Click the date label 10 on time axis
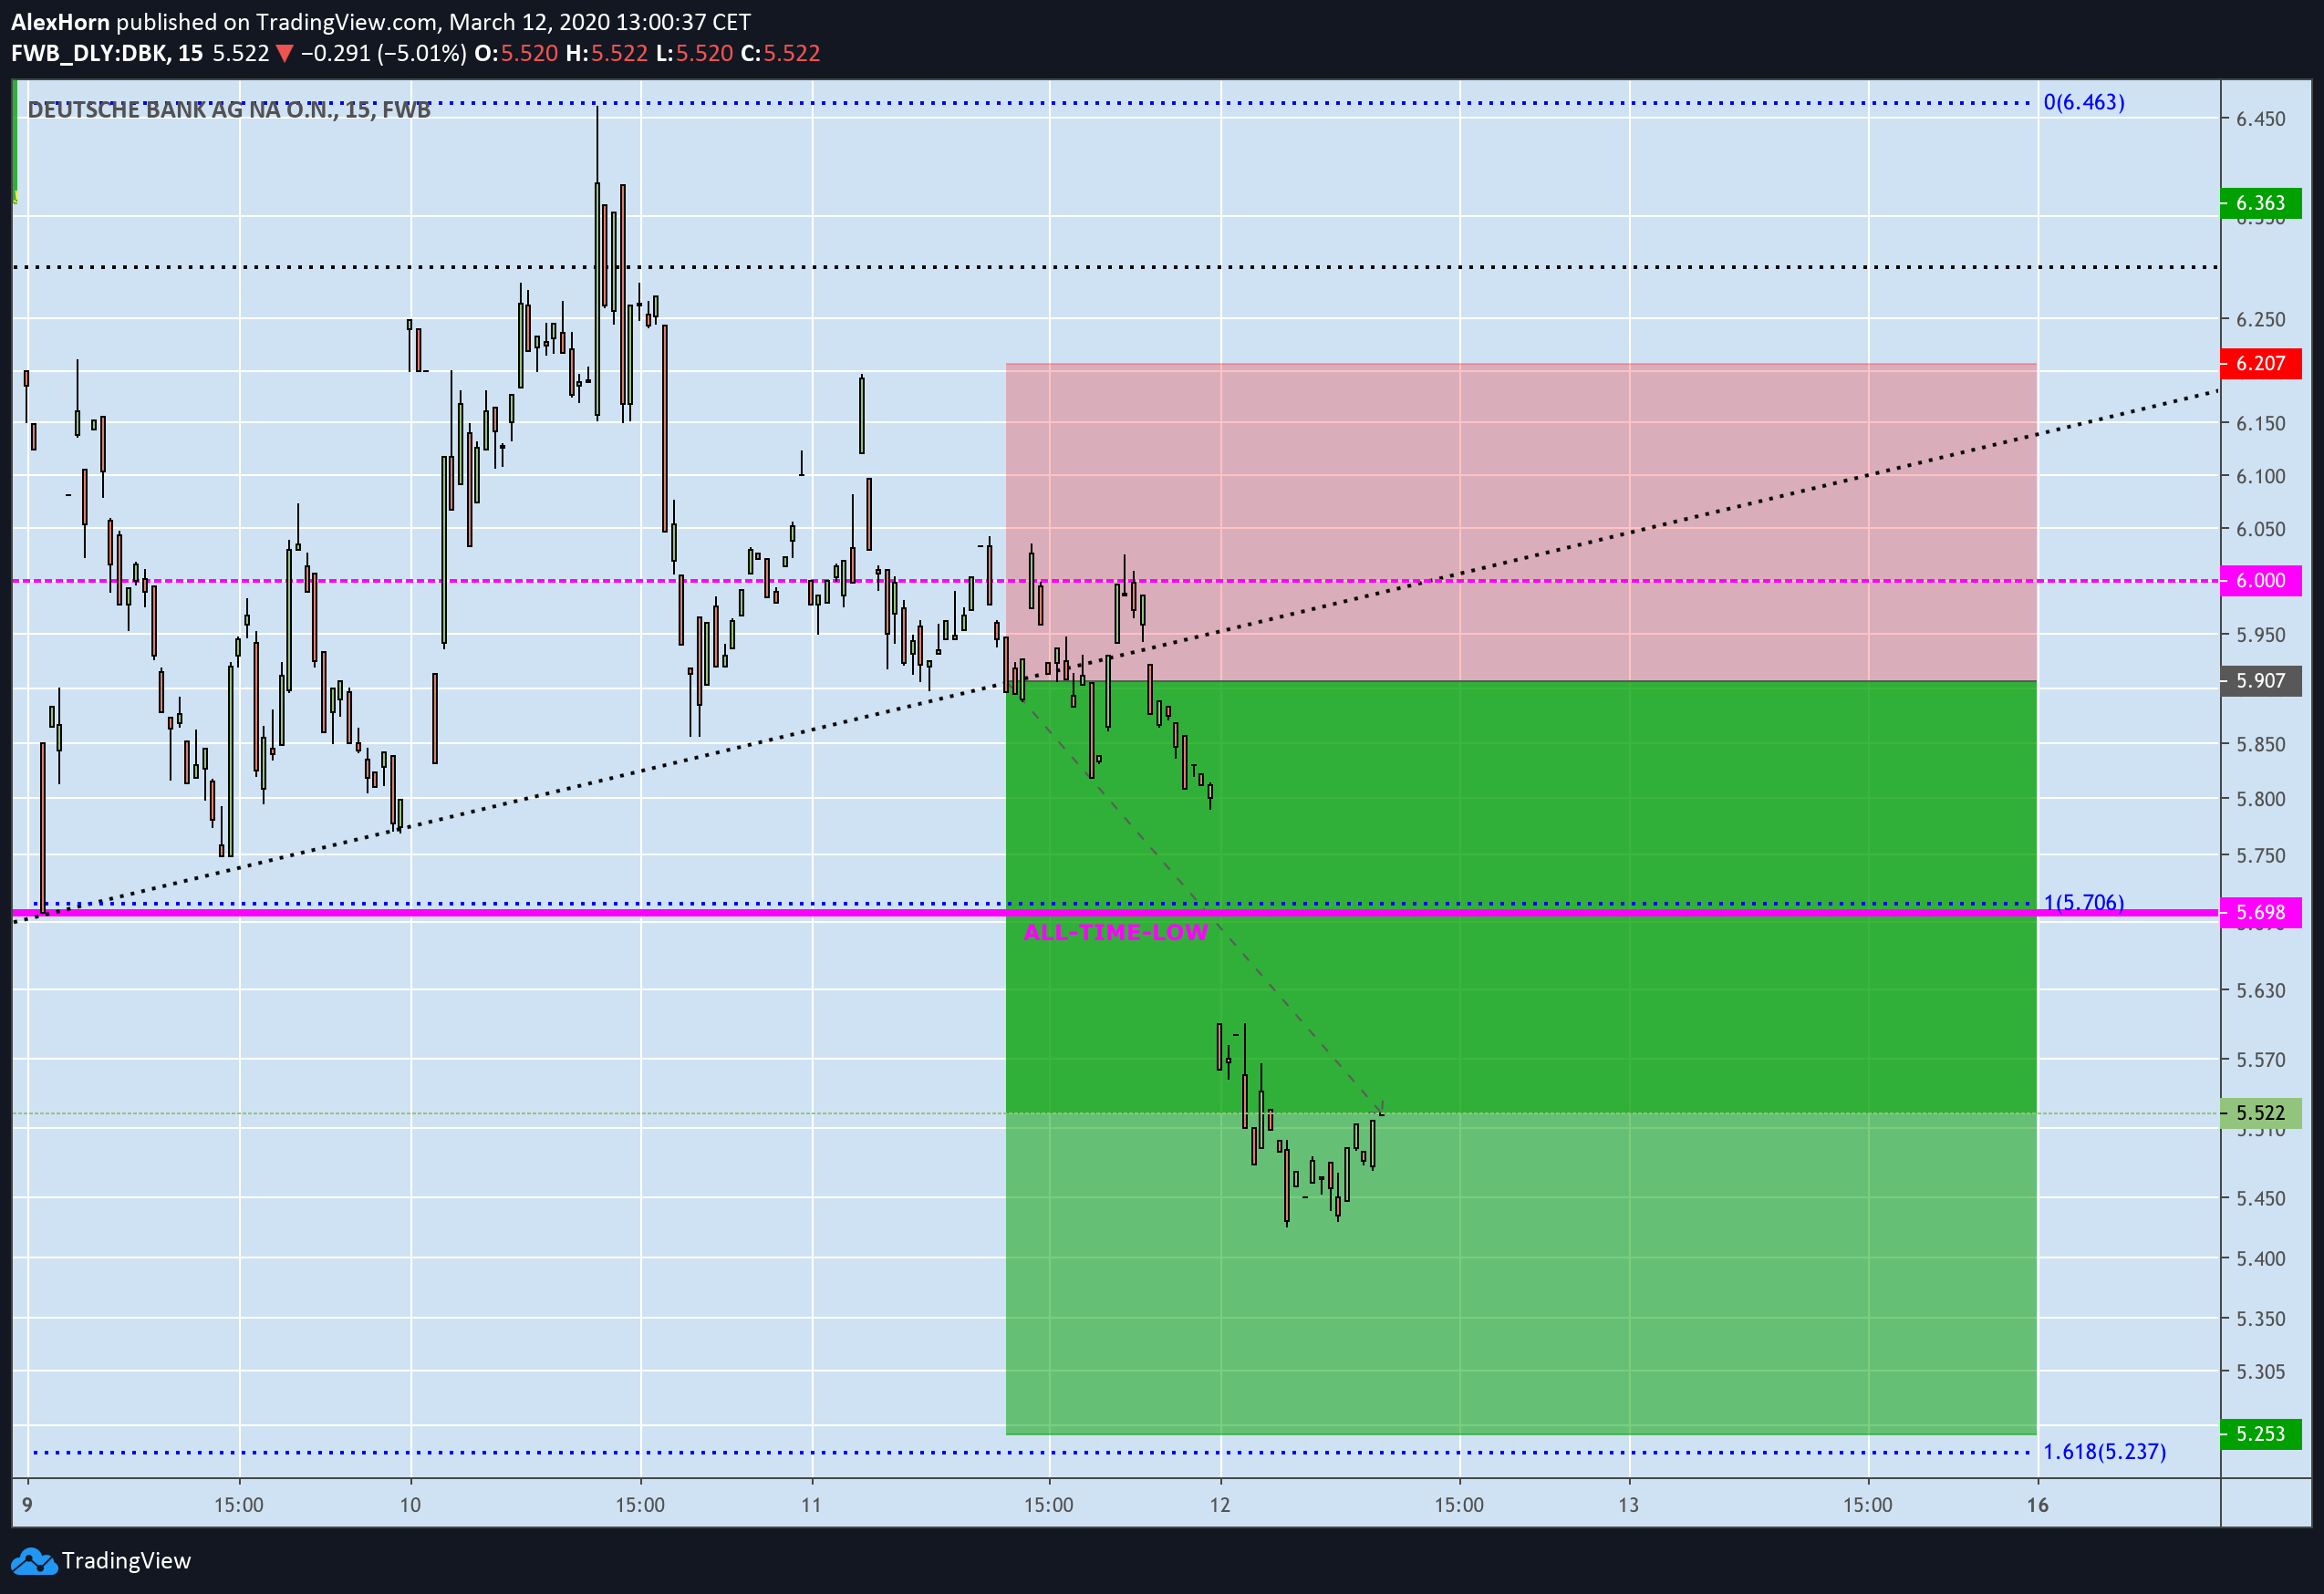 click(410, 1504)
